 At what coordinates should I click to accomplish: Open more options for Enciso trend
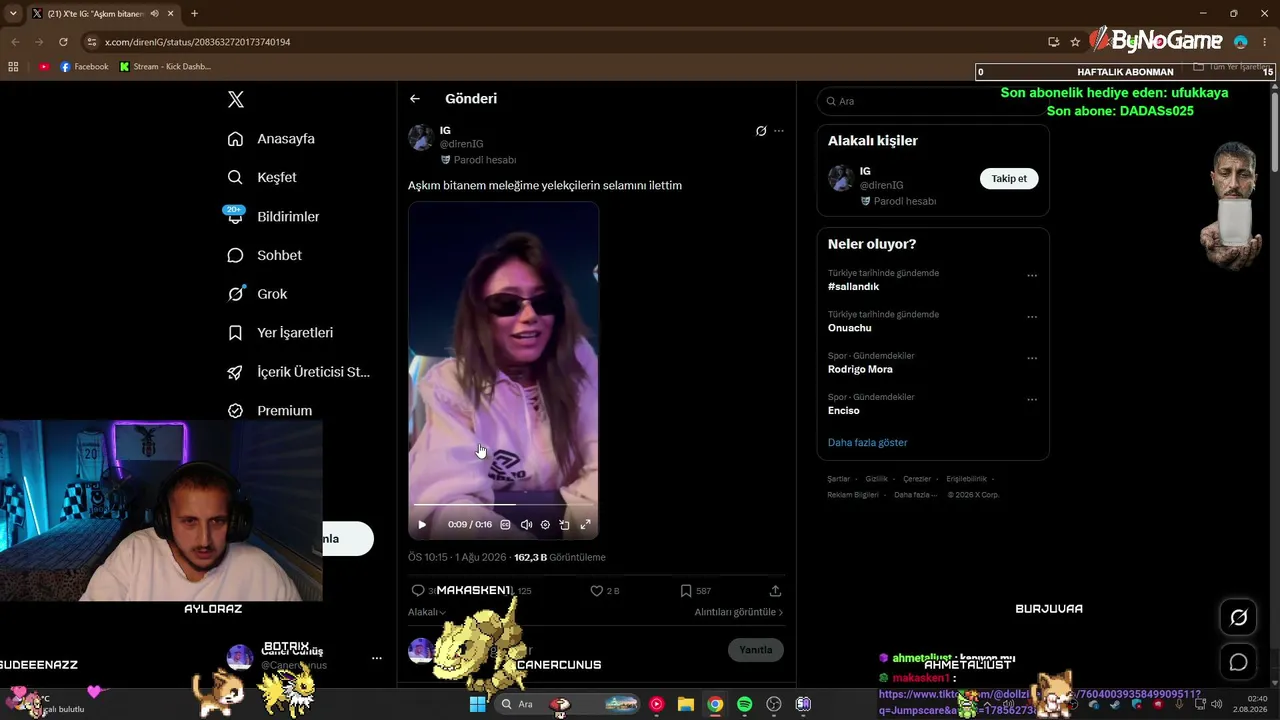click(1032, 400)
